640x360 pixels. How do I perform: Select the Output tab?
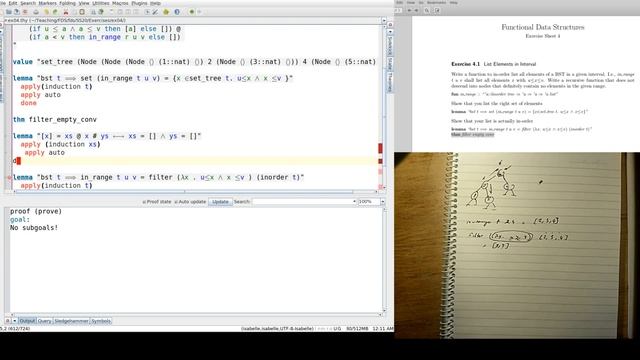point(27,321)
